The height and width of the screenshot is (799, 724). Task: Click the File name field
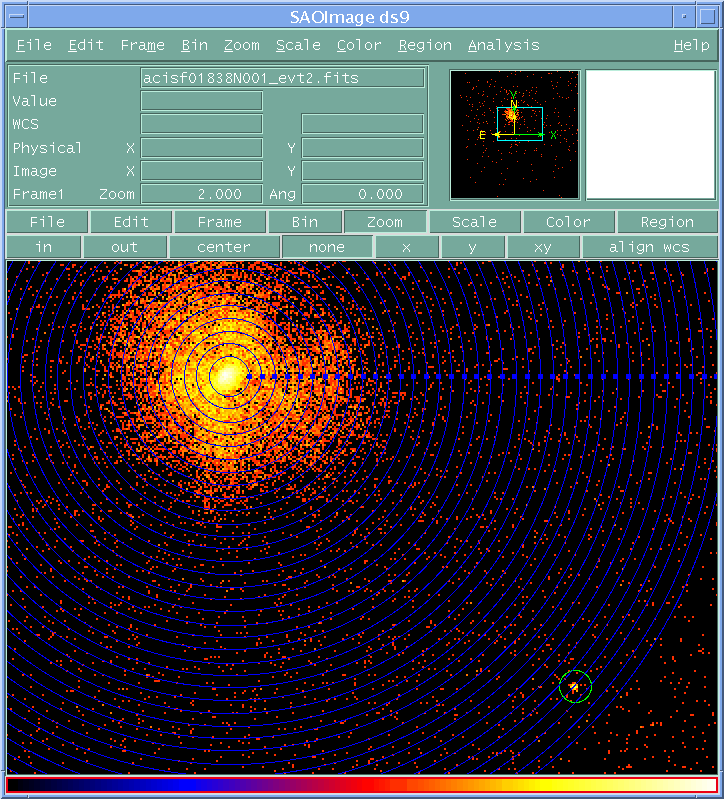pos(282,78)
